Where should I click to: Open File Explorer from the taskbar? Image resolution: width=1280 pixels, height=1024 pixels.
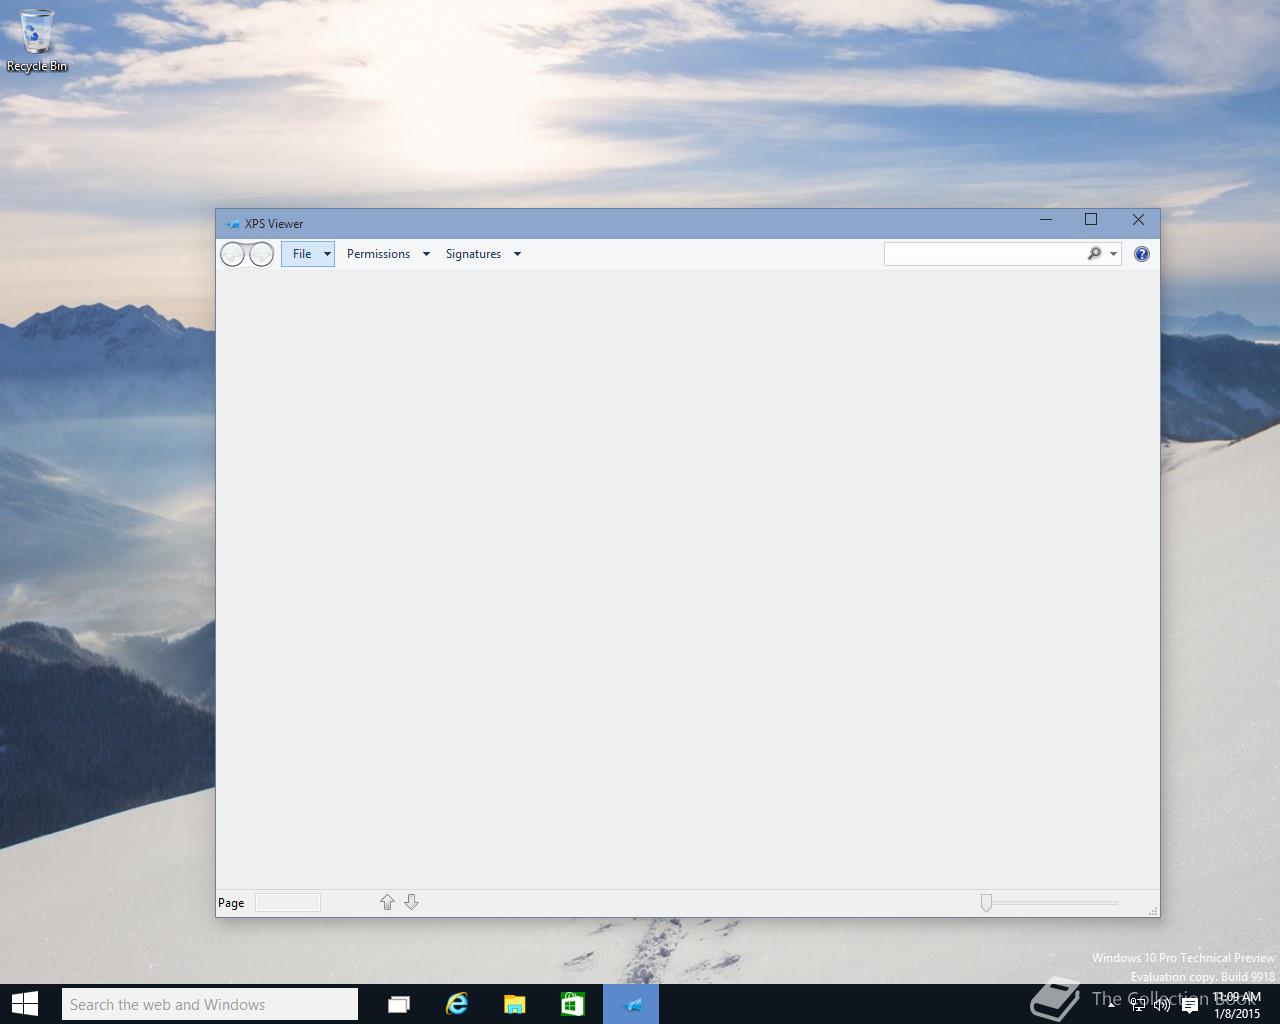click(x=515, y=1004)
